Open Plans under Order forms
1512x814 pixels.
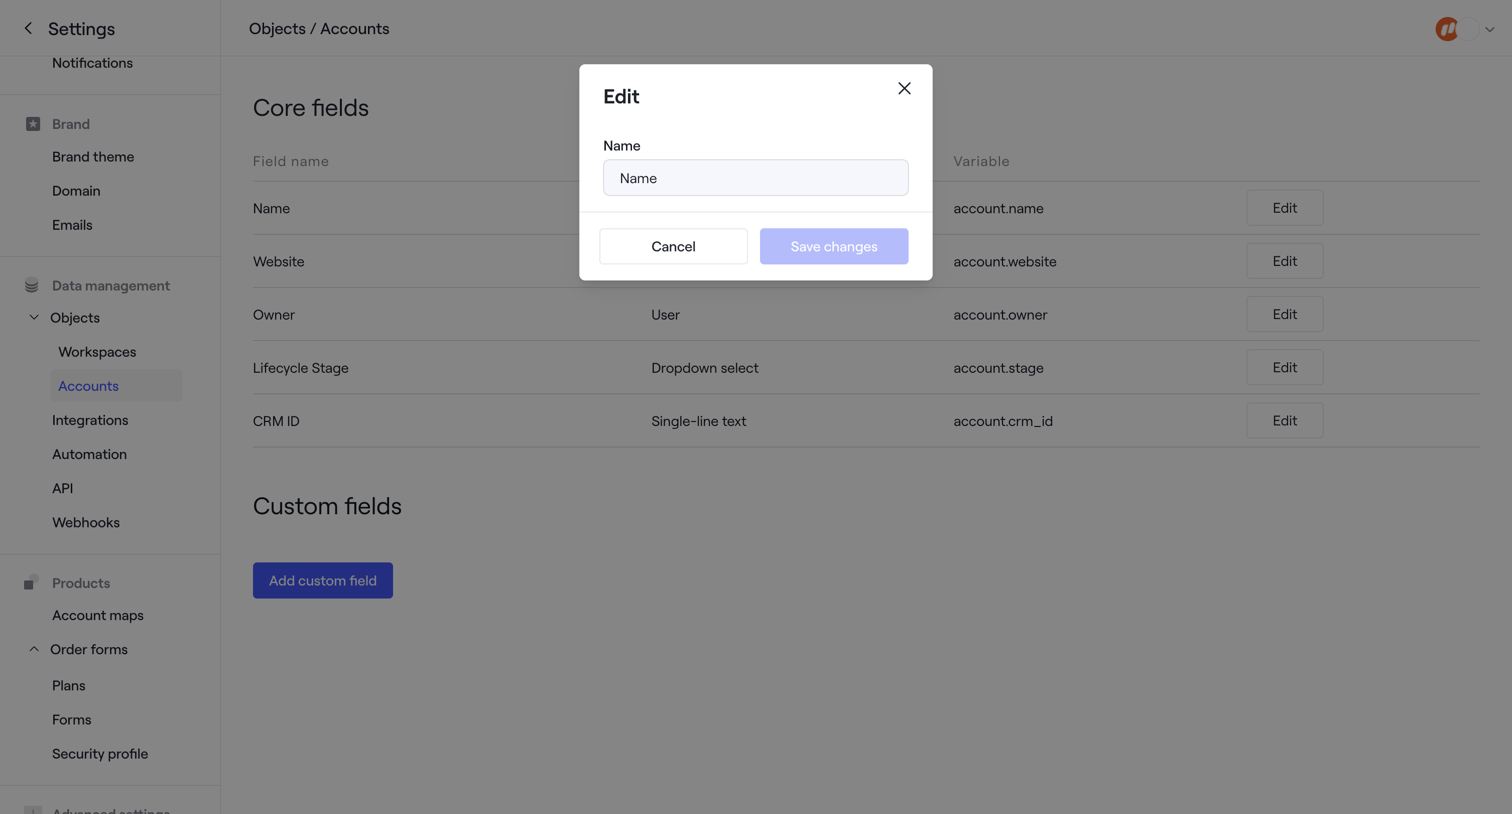click(68, 685)
